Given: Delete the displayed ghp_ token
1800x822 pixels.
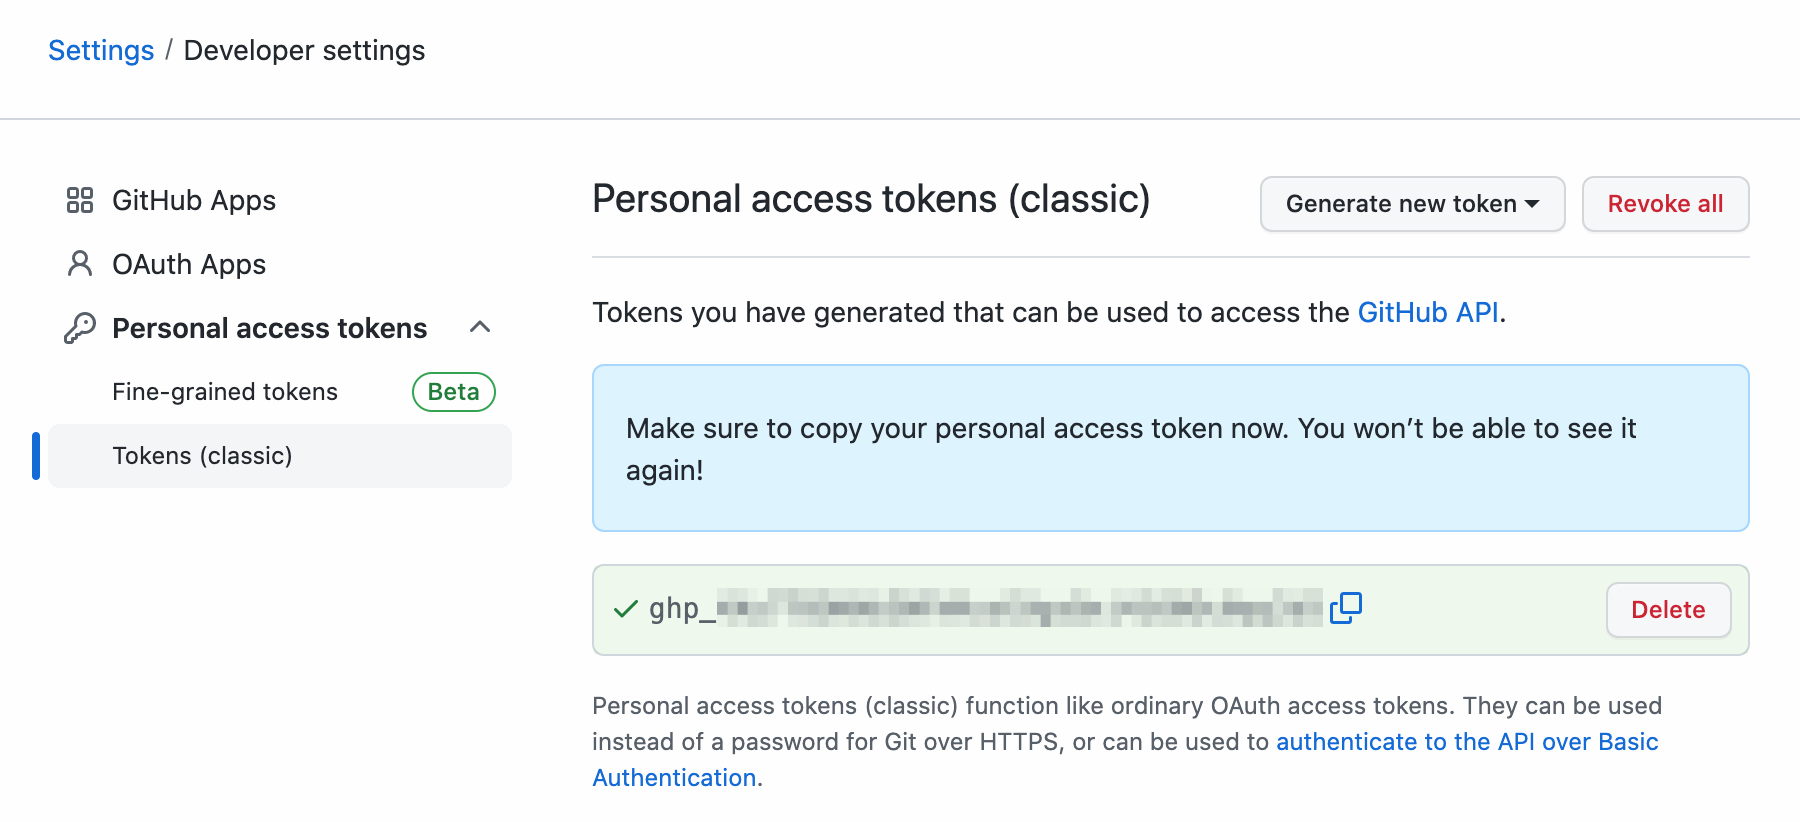Looking at the screenshot, I should click(1667, 610).
